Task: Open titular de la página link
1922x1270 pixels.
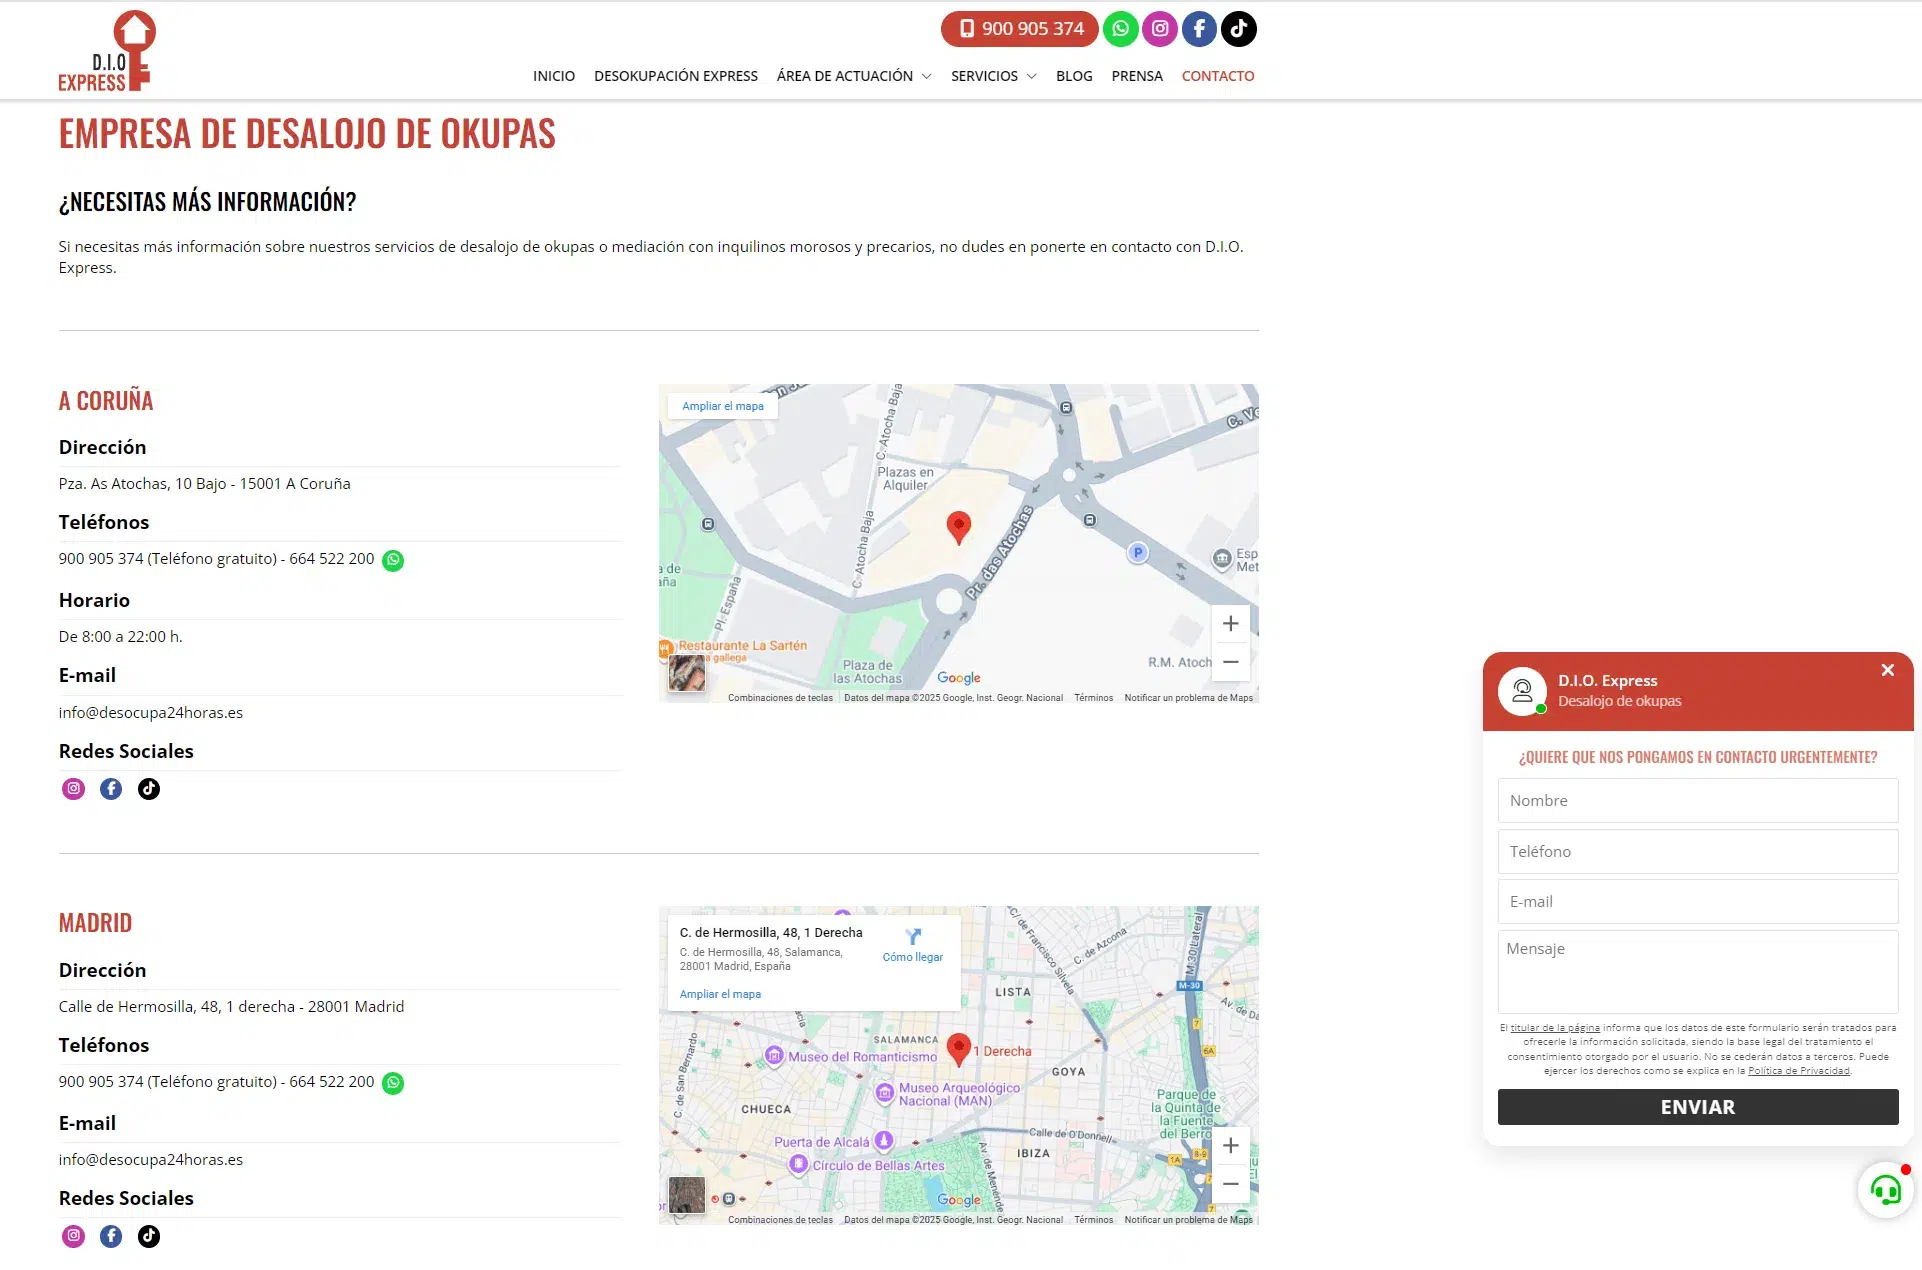Action: coord(1555,1028)
